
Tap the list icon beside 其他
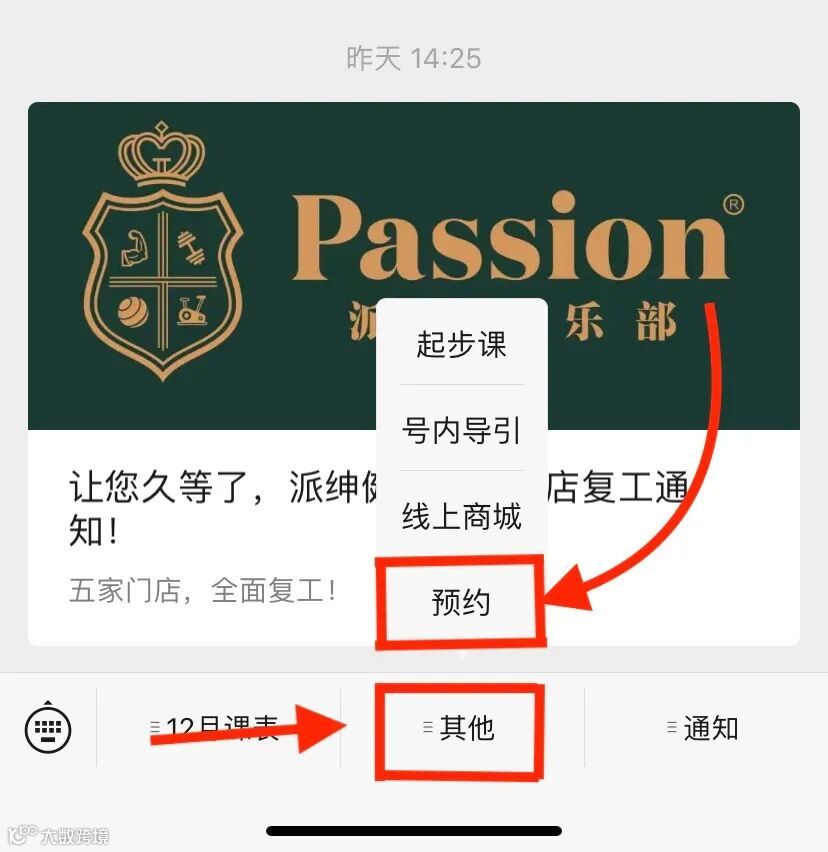click(x=428, y=726)
